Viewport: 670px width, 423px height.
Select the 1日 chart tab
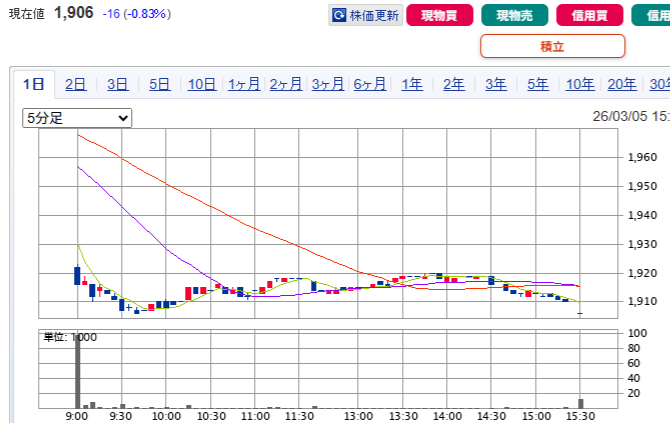pos(35,84)
